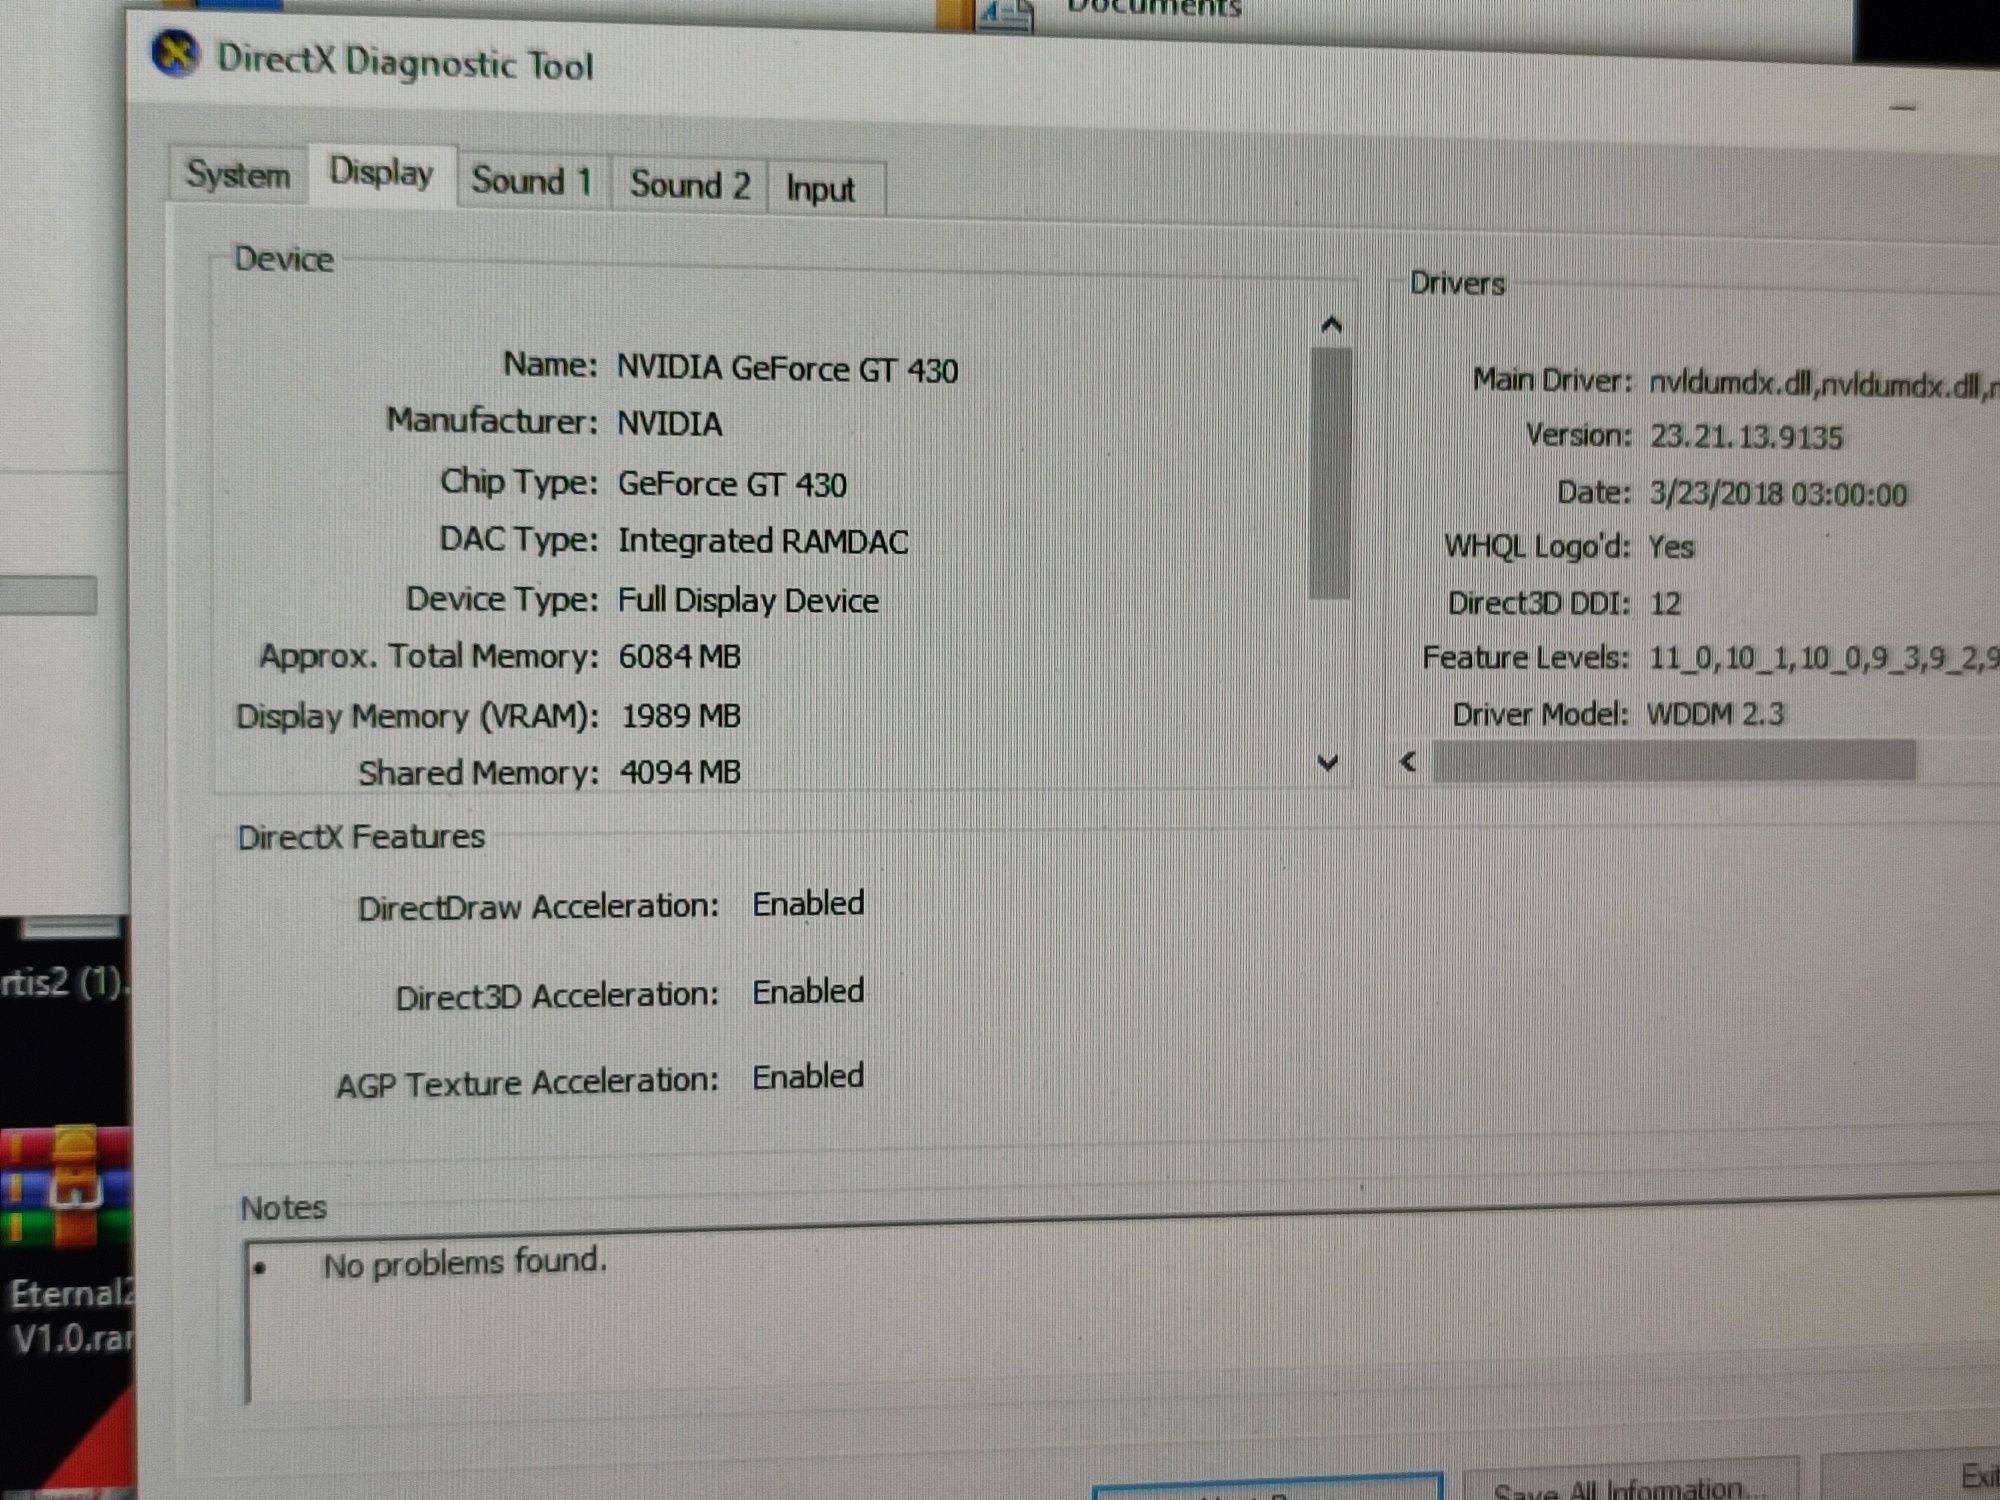Click the device name NVIDIA GeForce GT 430
This screenshot has width=2000, height=1500.
[x=787, y=369]
